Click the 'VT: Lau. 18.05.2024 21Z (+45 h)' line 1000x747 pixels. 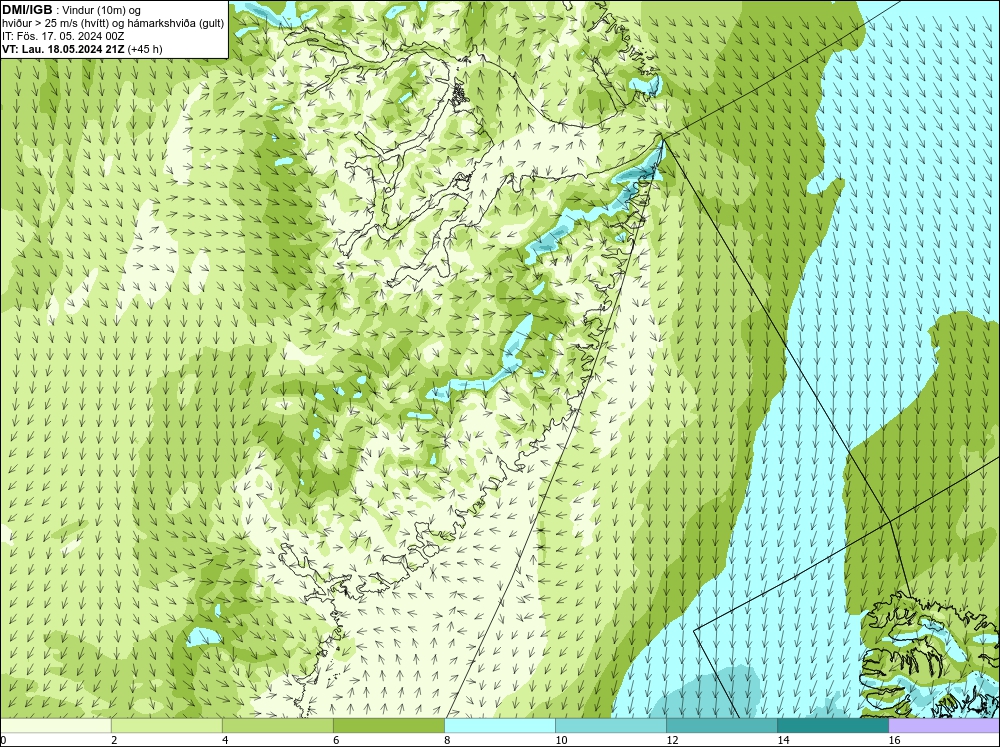tap(82, 49)
